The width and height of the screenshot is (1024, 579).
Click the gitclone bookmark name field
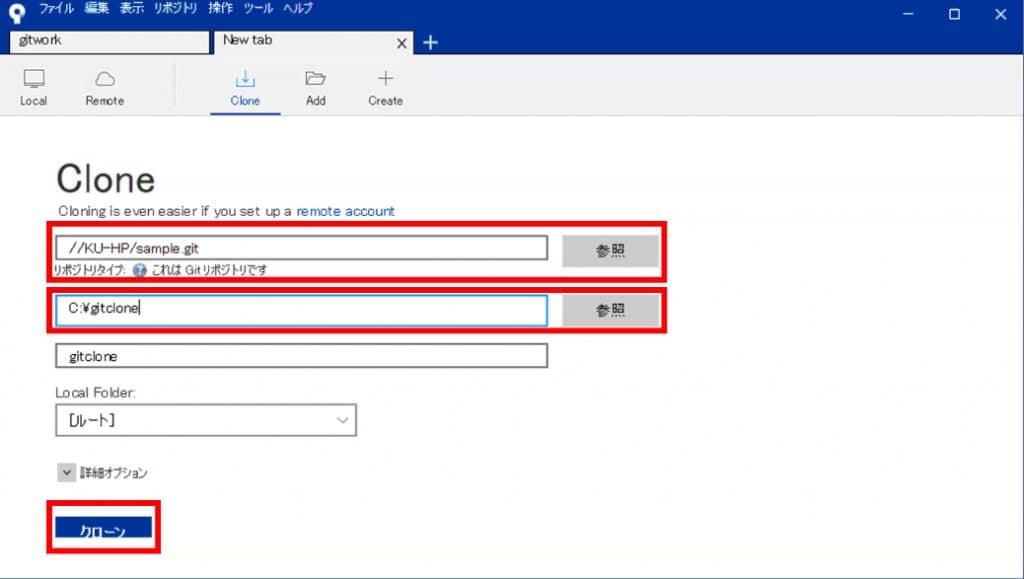tap(300, 356)
